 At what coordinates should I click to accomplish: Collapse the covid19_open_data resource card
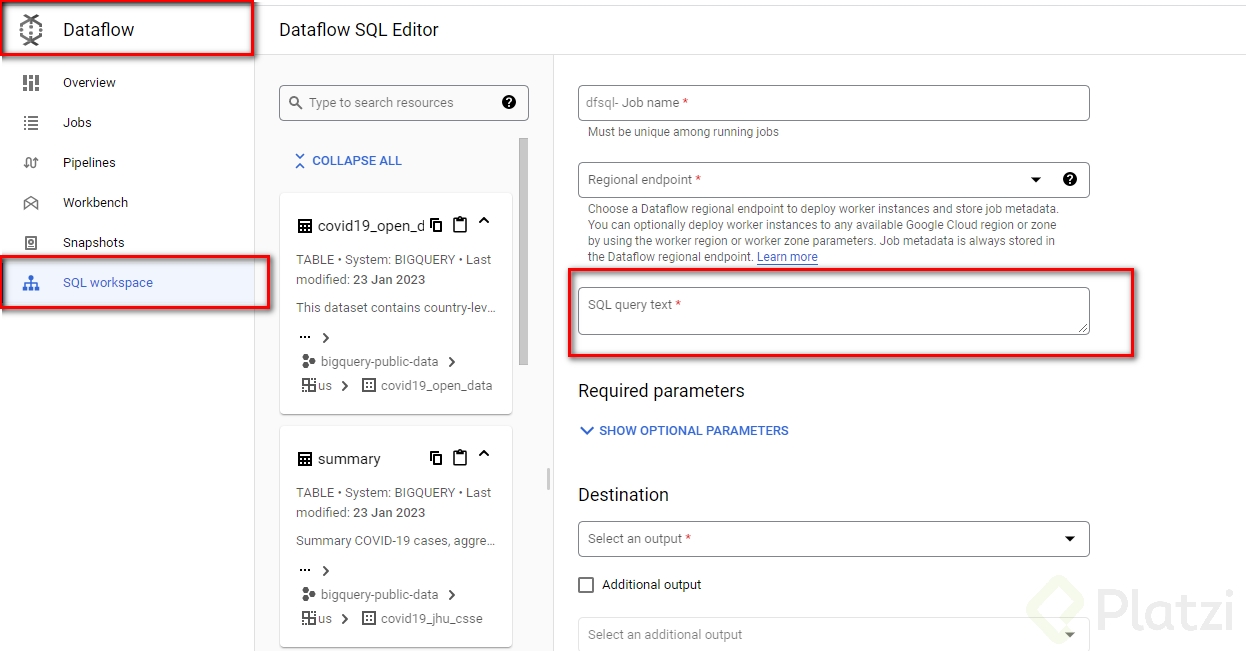point(484,222)
